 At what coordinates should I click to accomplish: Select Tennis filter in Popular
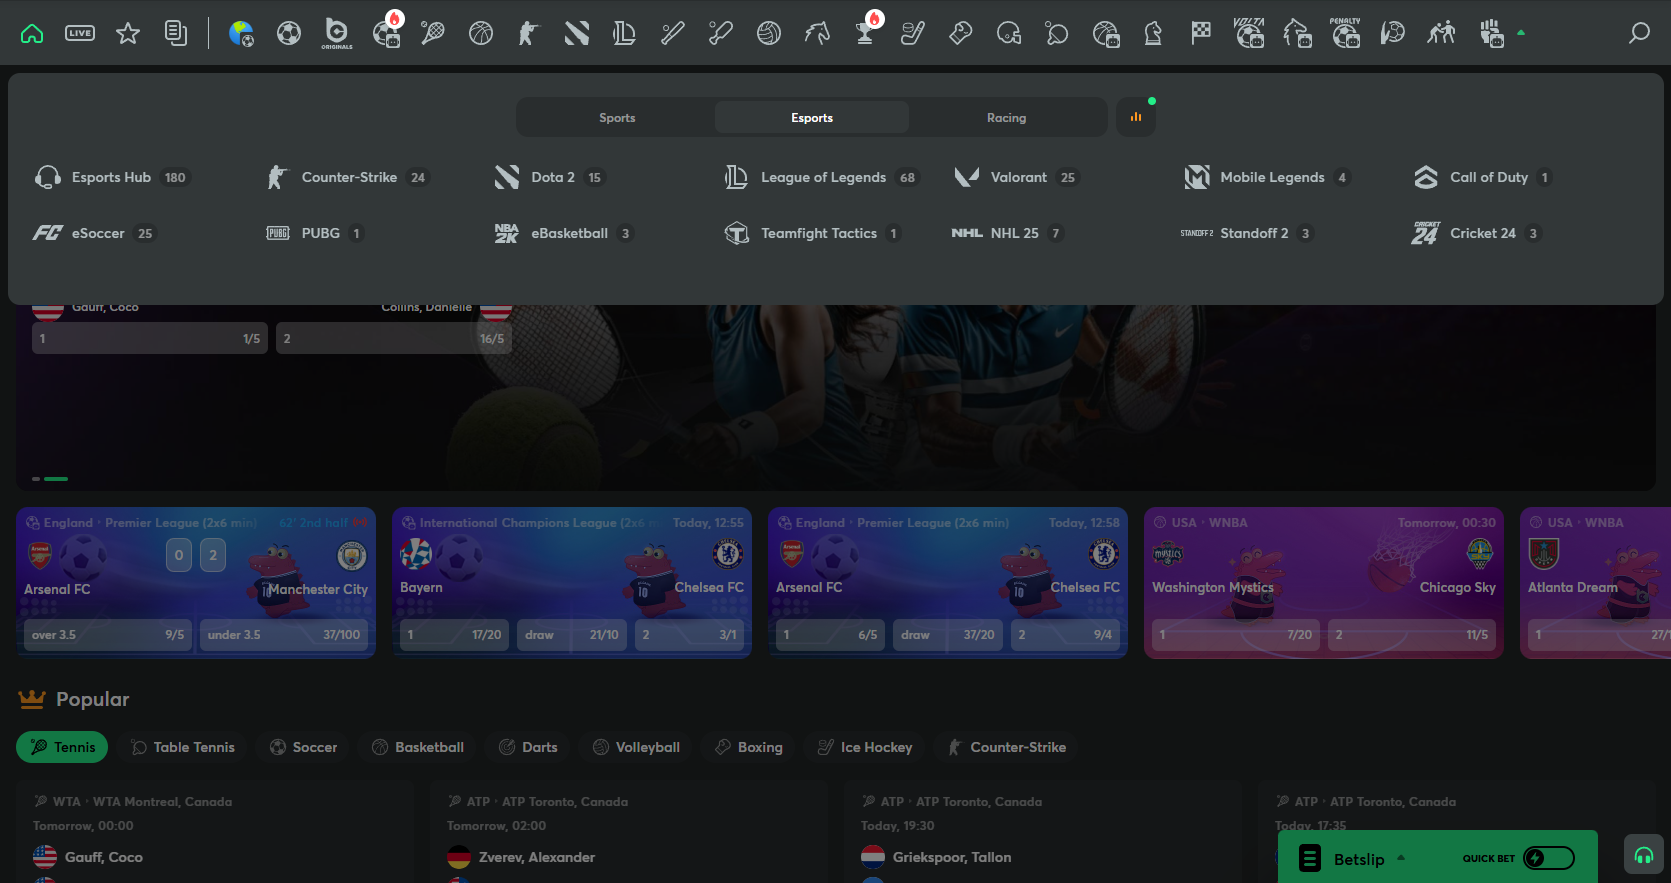click(62, 747)
